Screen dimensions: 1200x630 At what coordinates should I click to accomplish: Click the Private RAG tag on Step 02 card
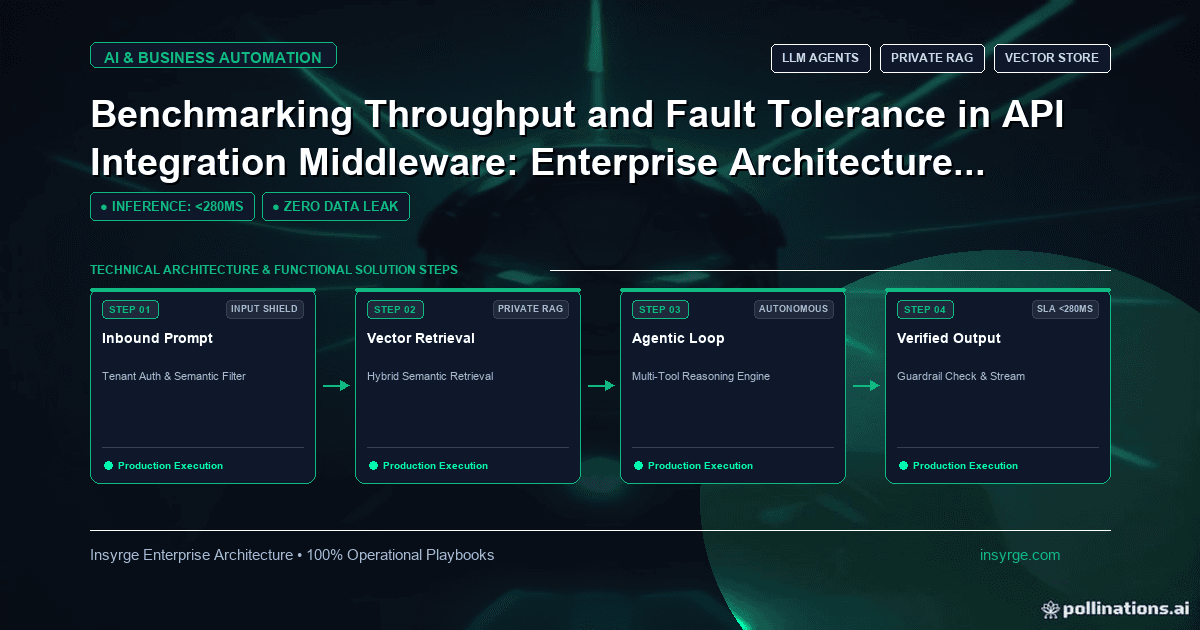(531, 309)
